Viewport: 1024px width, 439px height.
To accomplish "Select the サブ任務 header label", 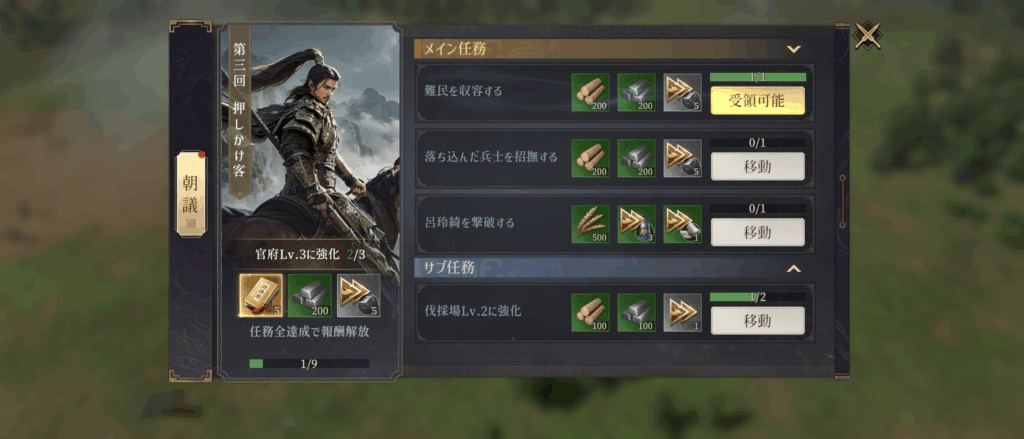I will click(449, 267).
